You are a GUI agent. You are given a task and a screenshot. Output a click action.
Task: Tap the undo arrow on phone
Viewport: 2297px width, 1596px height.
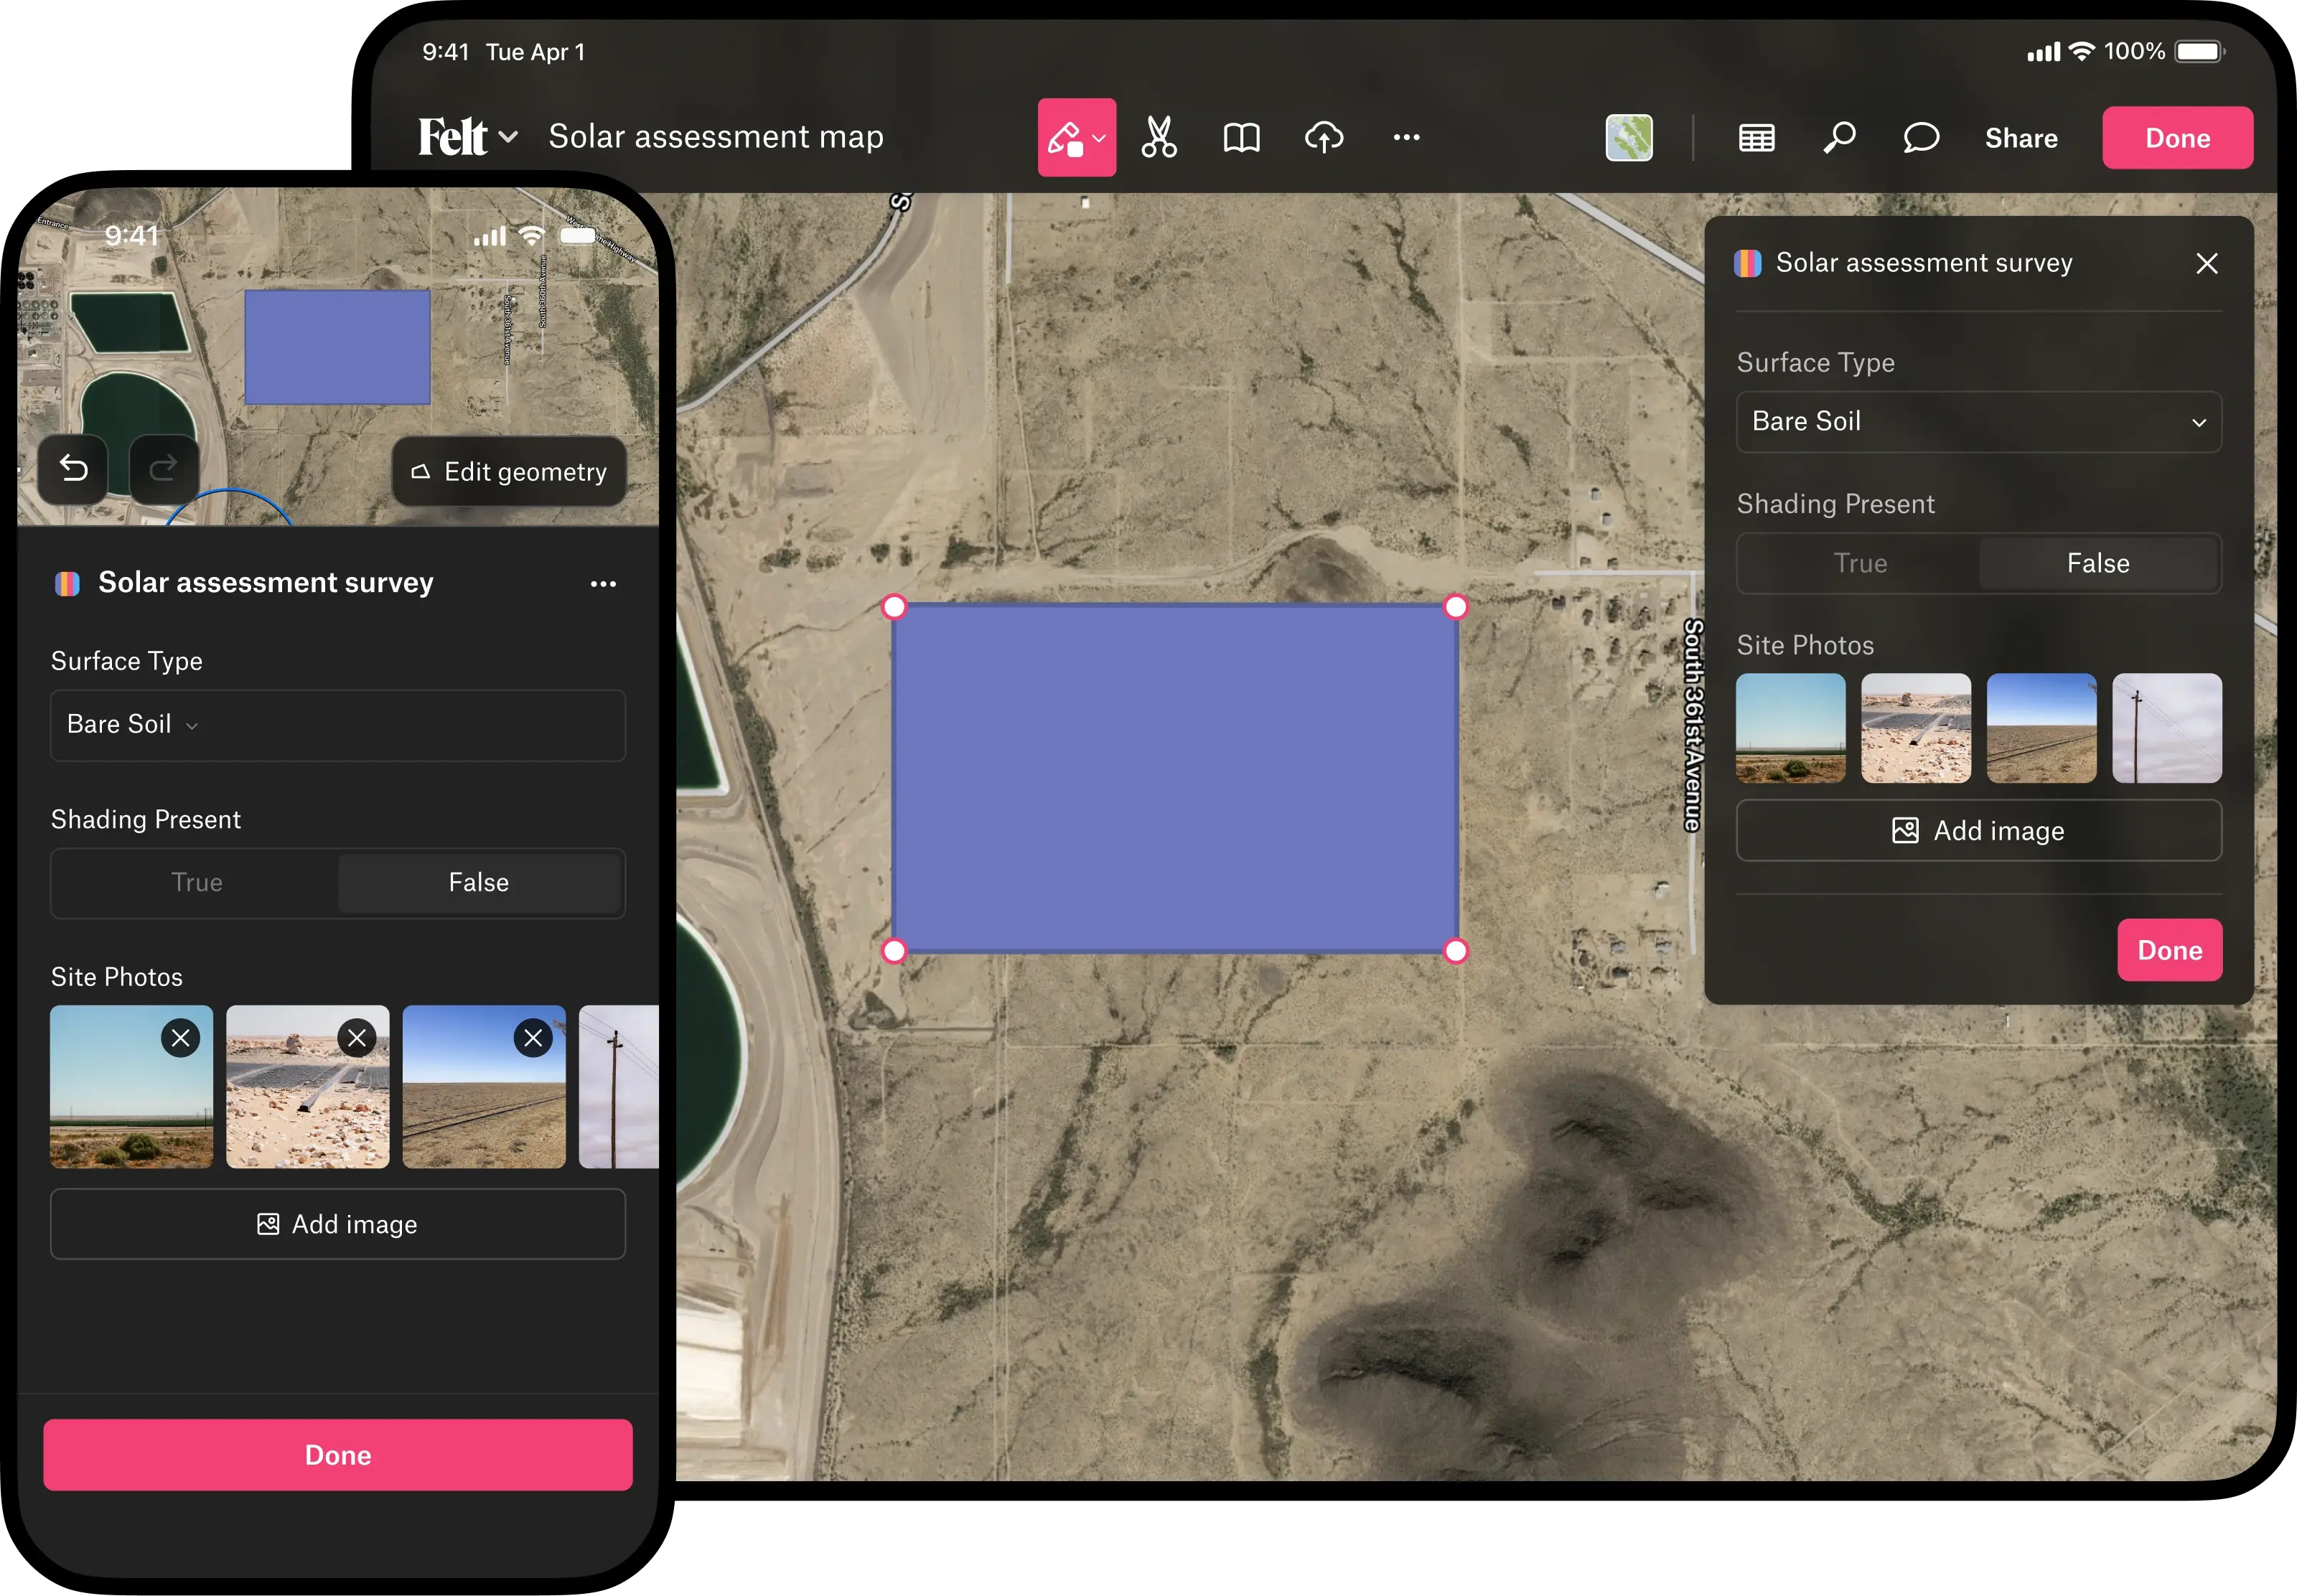pos(73,468)
